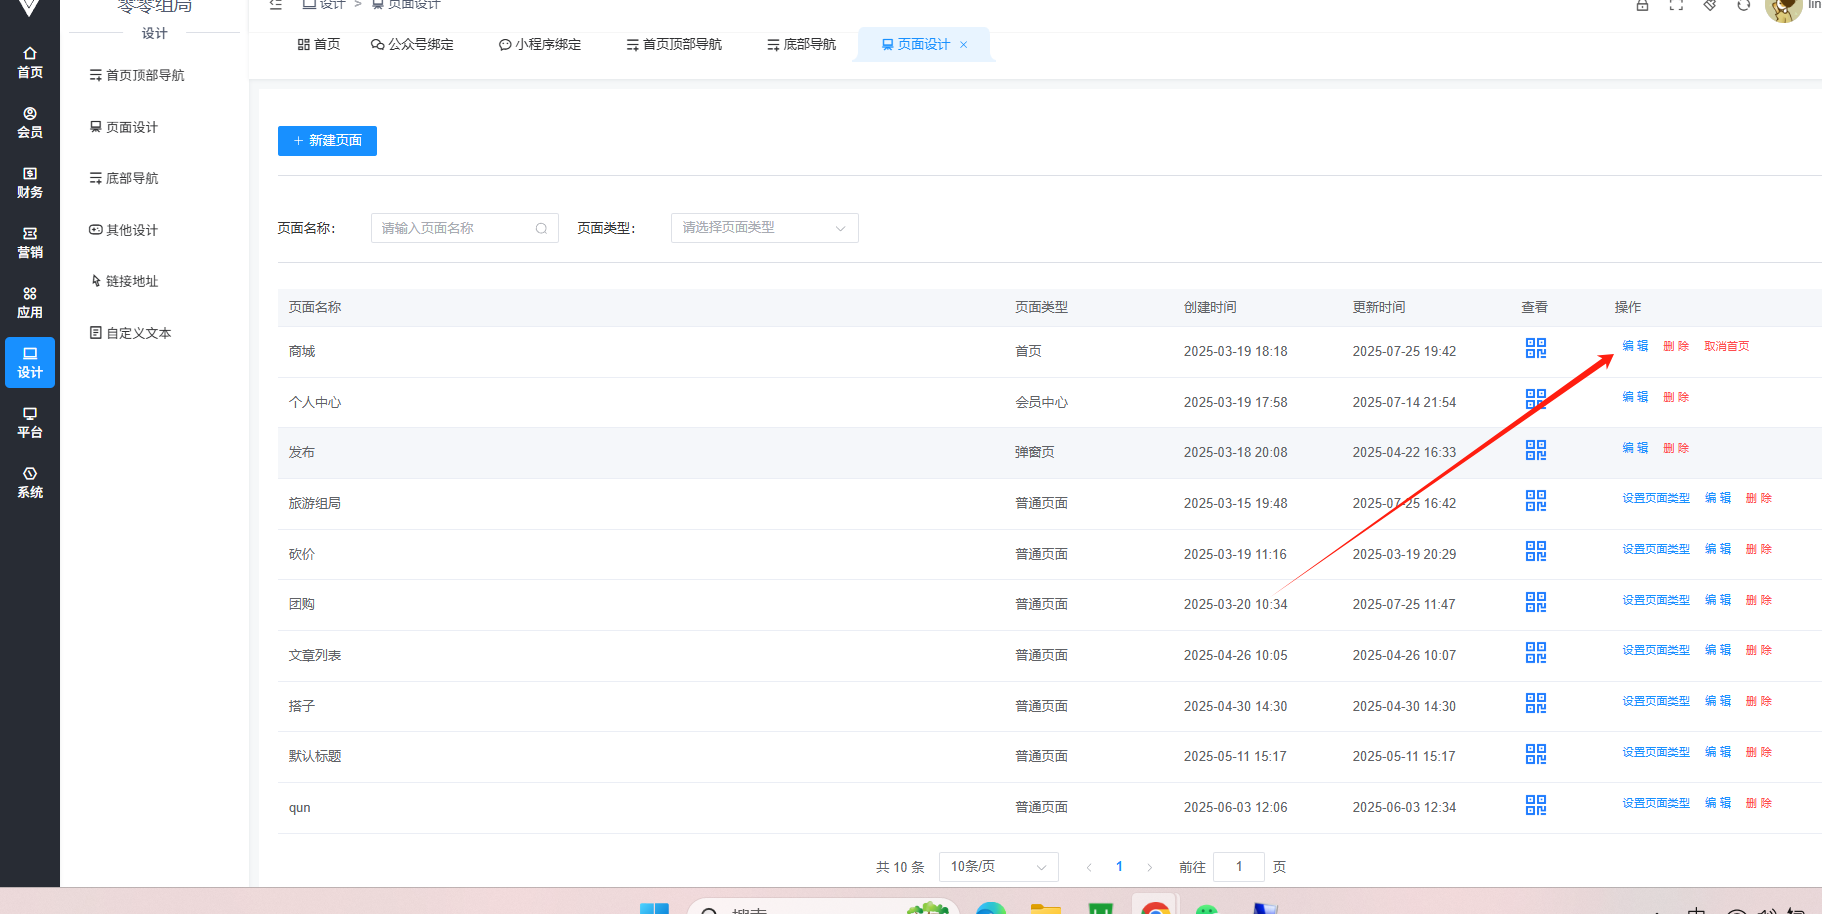Open 财务 module in left sidebar
Viewport: 1822px width, 914px height.
[30, 182]
